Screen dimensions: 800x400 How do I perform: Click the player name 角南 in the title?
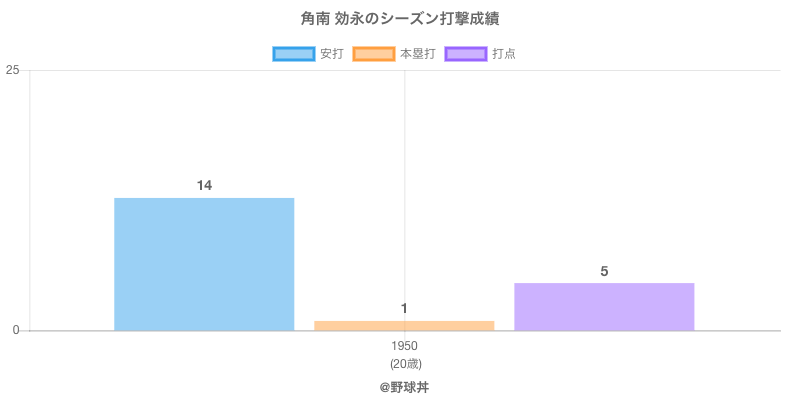coord(314,19)
